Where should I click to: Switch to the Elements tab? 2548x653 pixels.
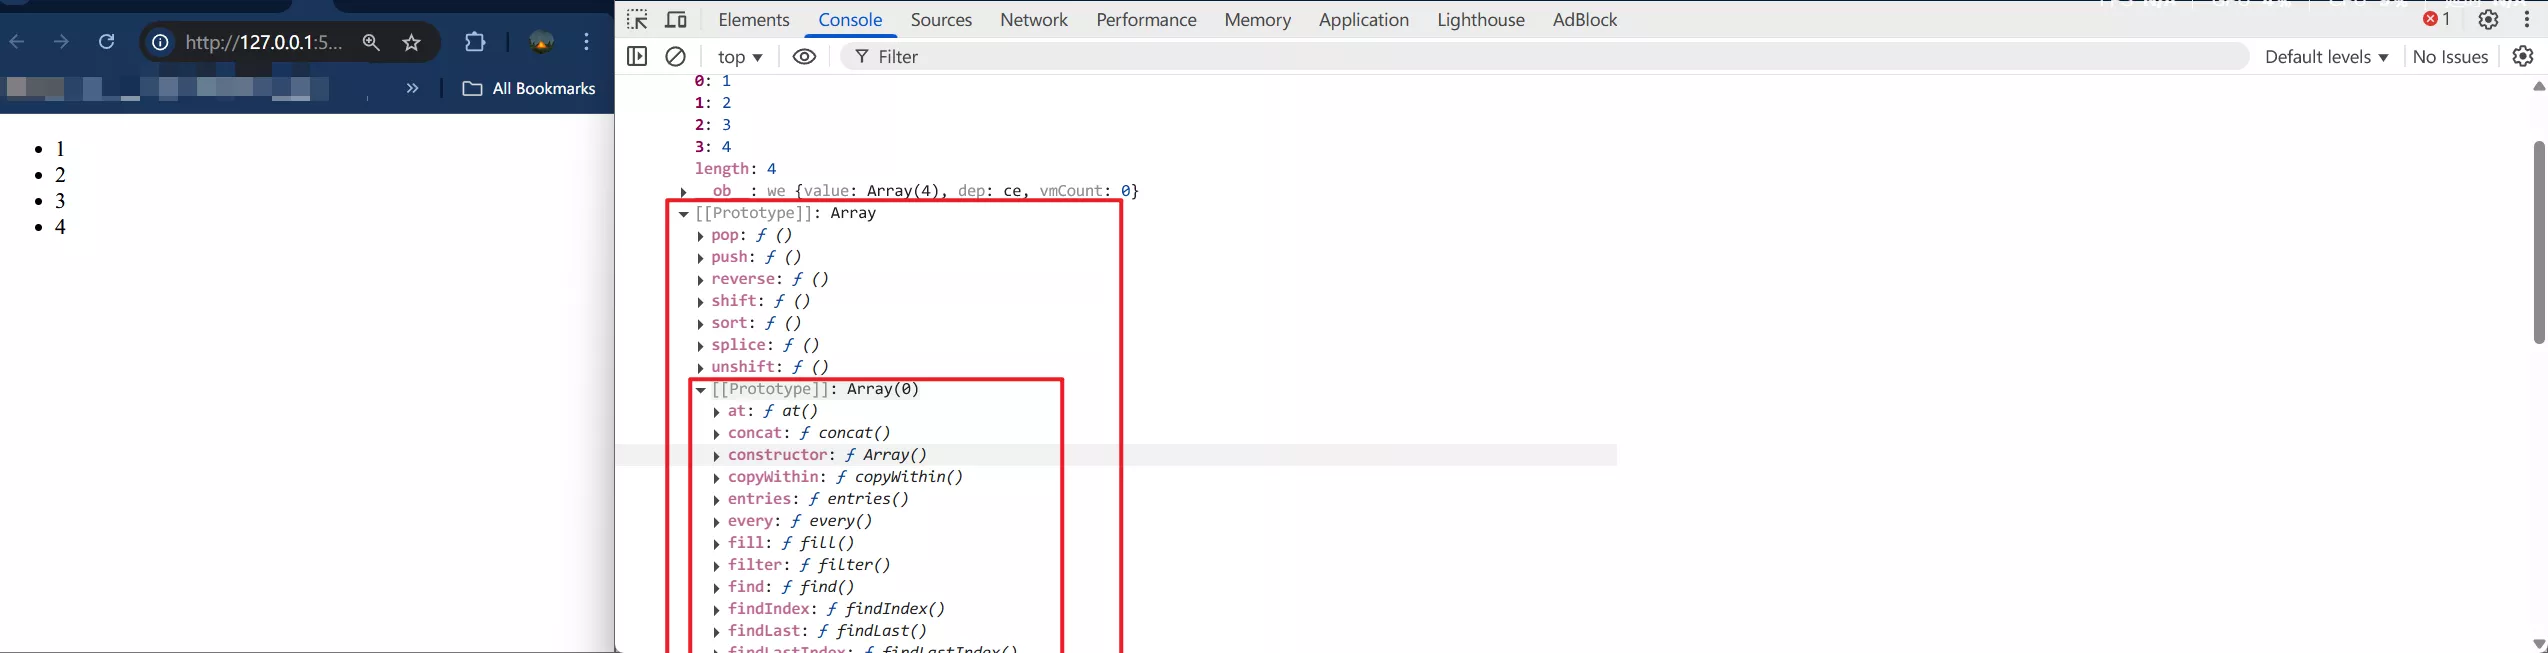(753, 20)
